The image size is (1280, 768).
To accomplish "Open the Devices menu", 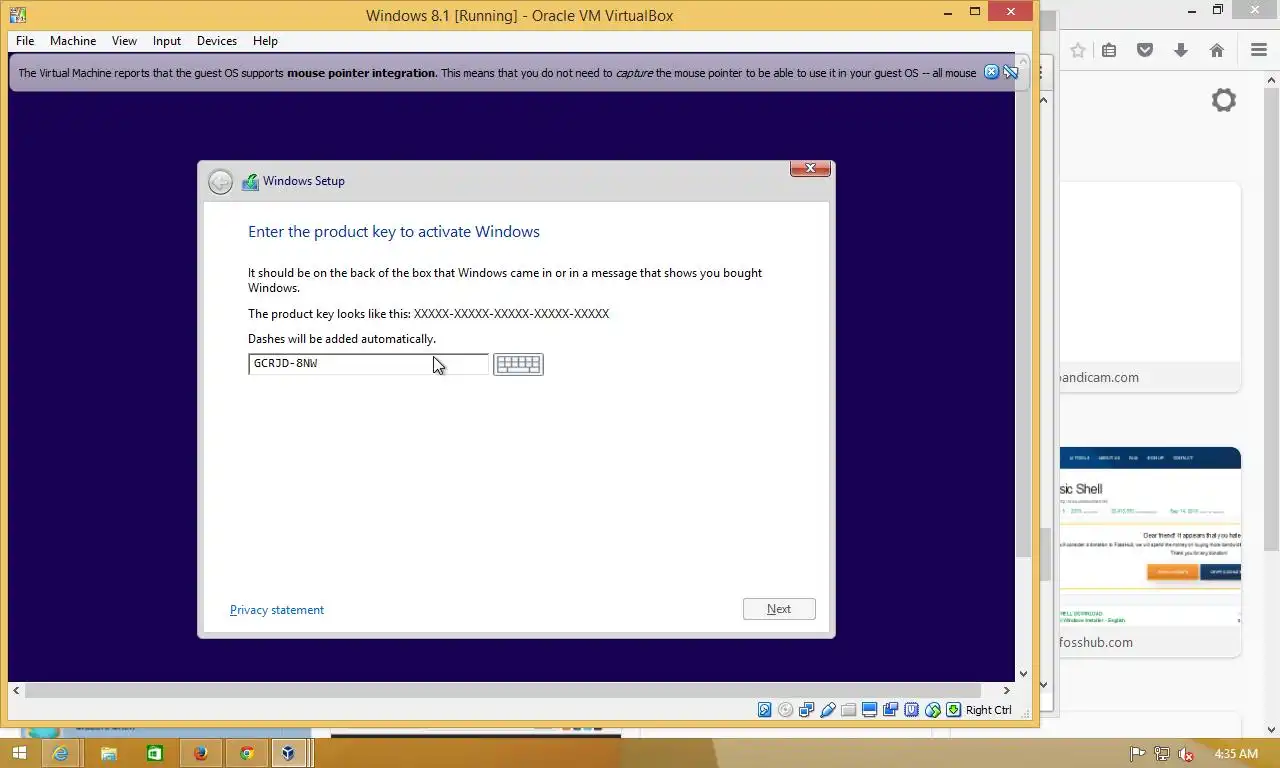I will click(217, 41).
